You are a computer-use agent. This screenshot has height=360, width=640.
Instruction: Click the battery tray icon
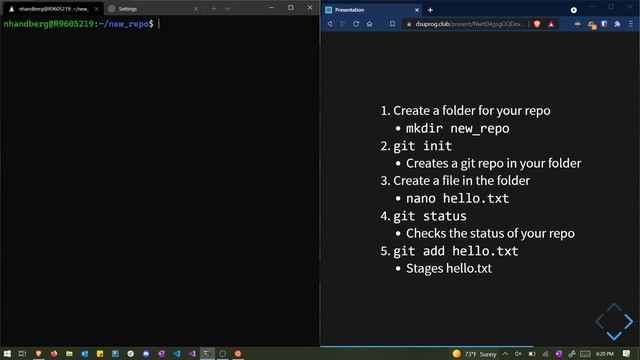(x=532, y=354)
